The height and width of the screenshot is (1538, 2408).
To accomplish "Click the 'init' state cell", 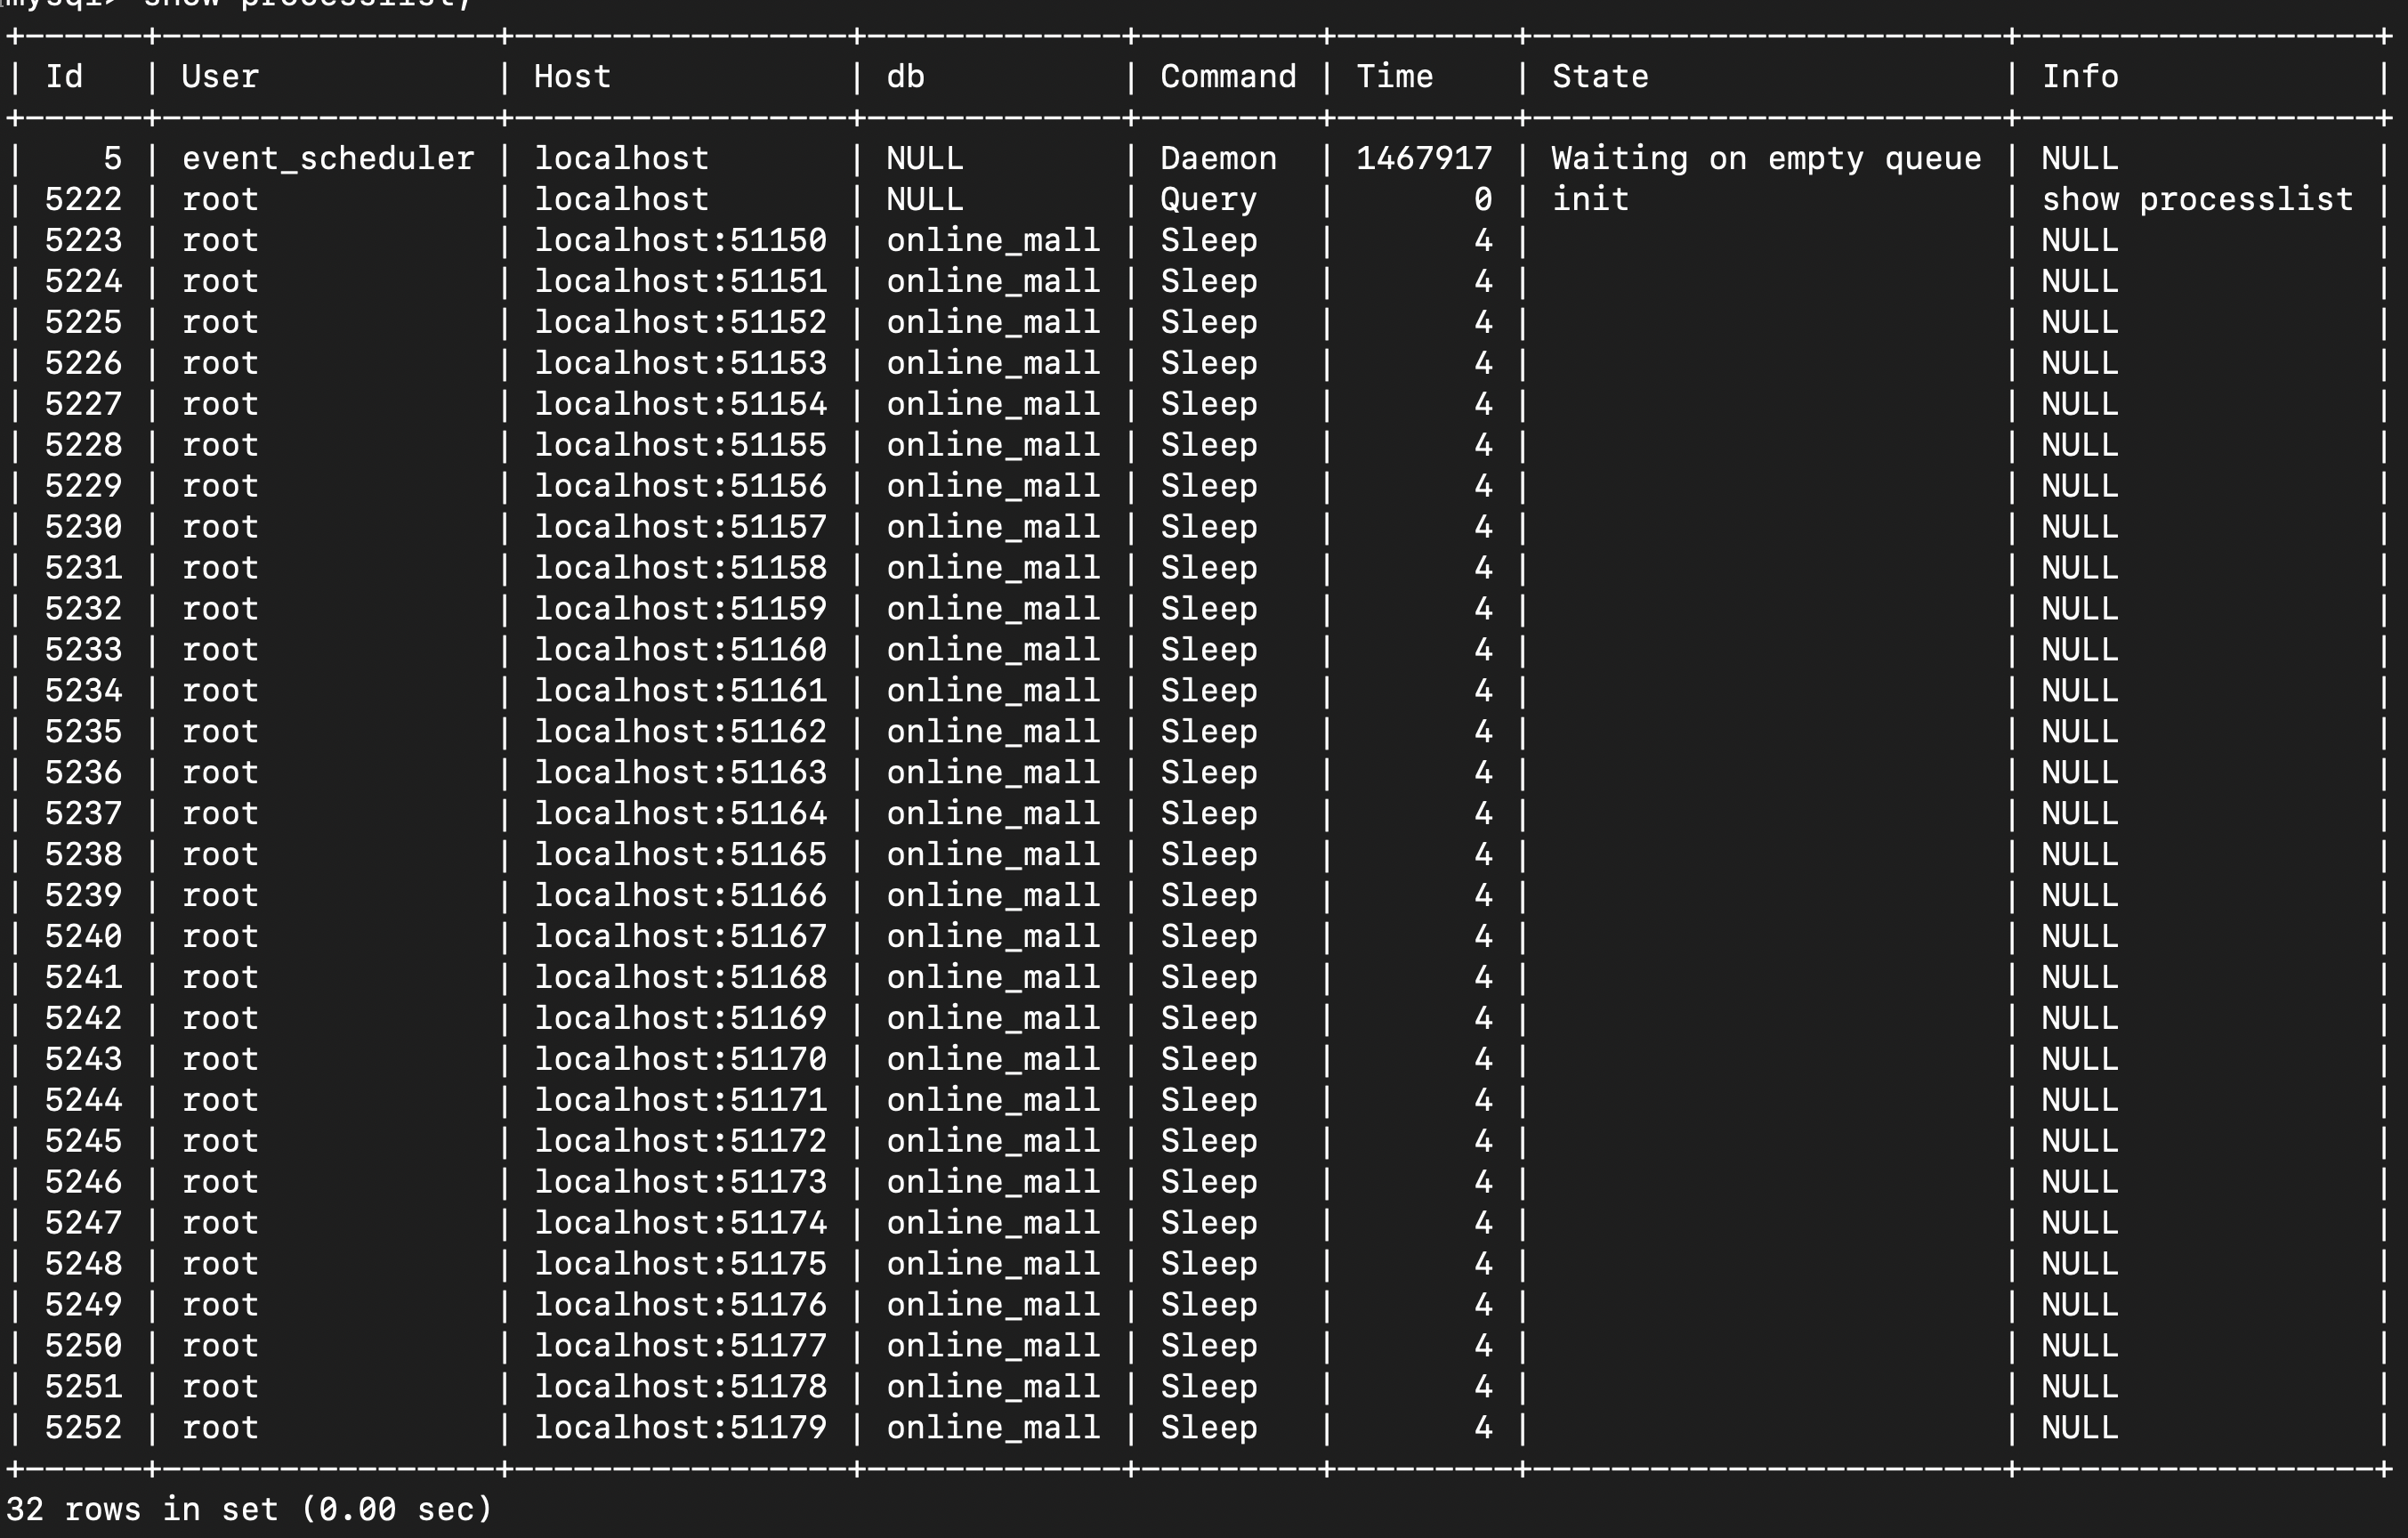I will click(x=1590, y=200).
